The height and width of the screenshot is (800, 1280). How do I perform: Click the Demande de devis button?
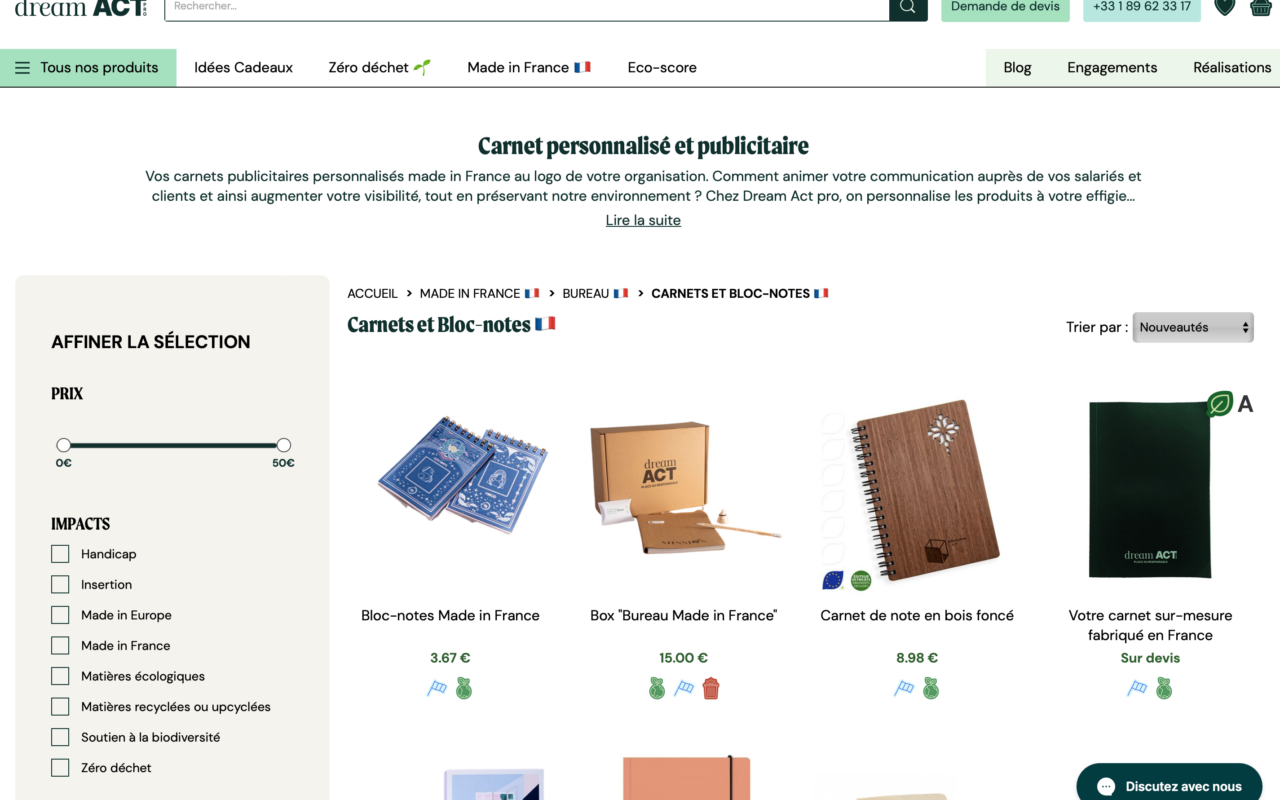(1005, 8)
